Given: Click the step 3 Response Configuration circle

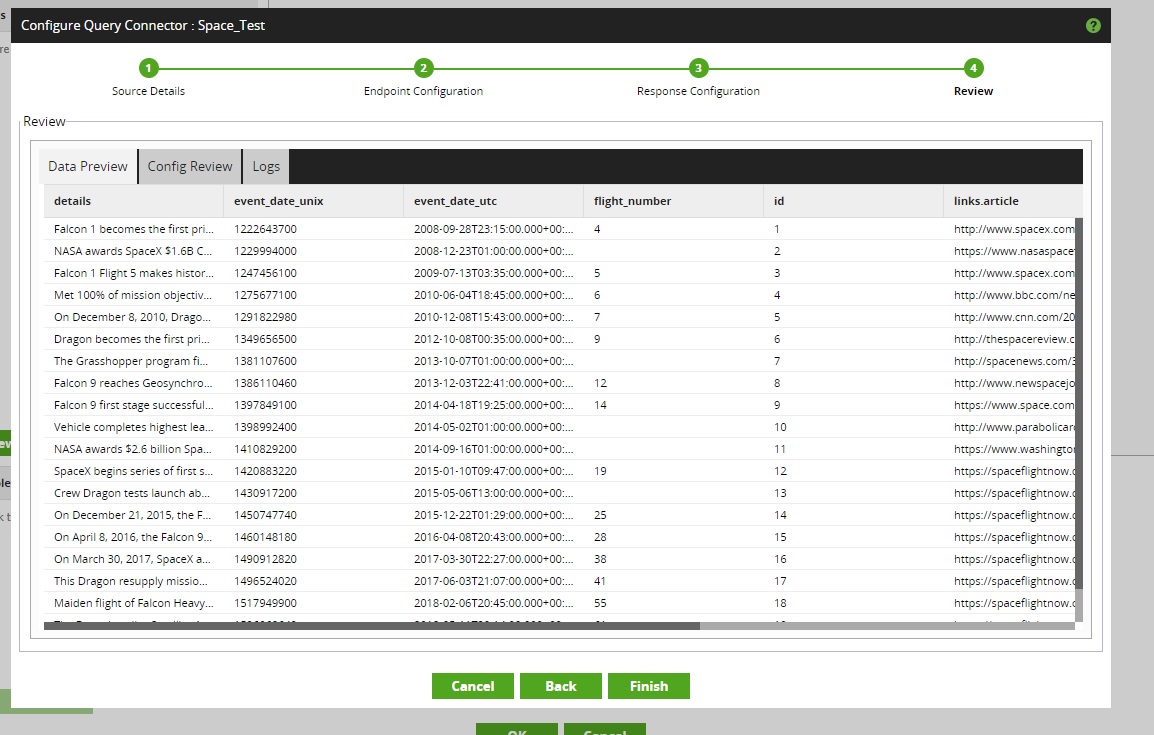Looking at the screenshot, I should 697,68.
